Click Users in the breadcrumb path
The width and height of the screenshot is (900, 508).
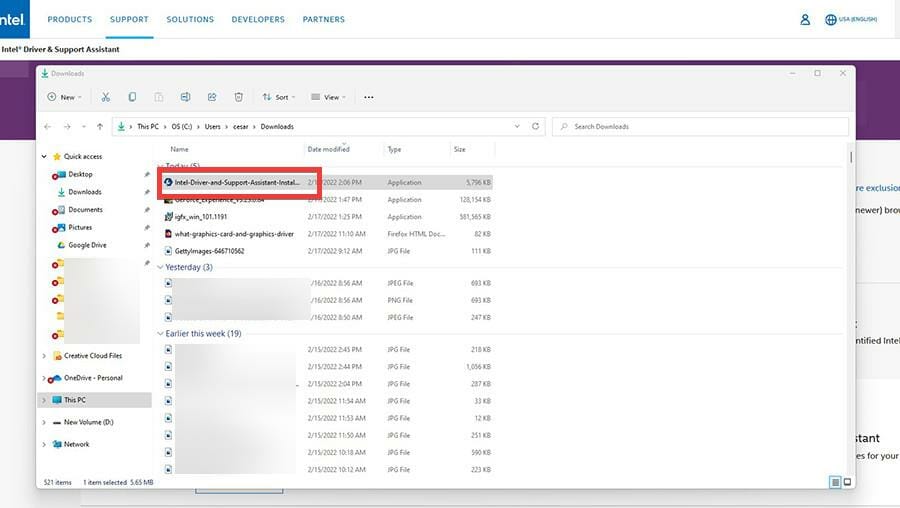(x=212, y=126)
